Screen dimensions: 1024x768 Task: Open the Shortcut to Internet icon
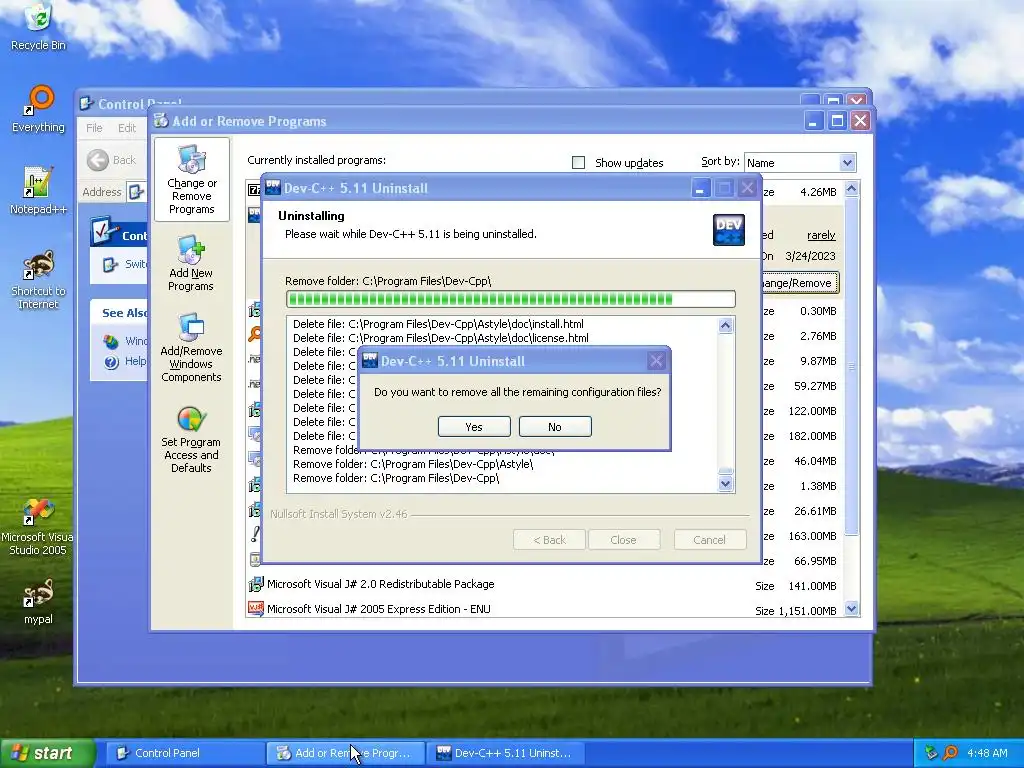tap(38, 280)
